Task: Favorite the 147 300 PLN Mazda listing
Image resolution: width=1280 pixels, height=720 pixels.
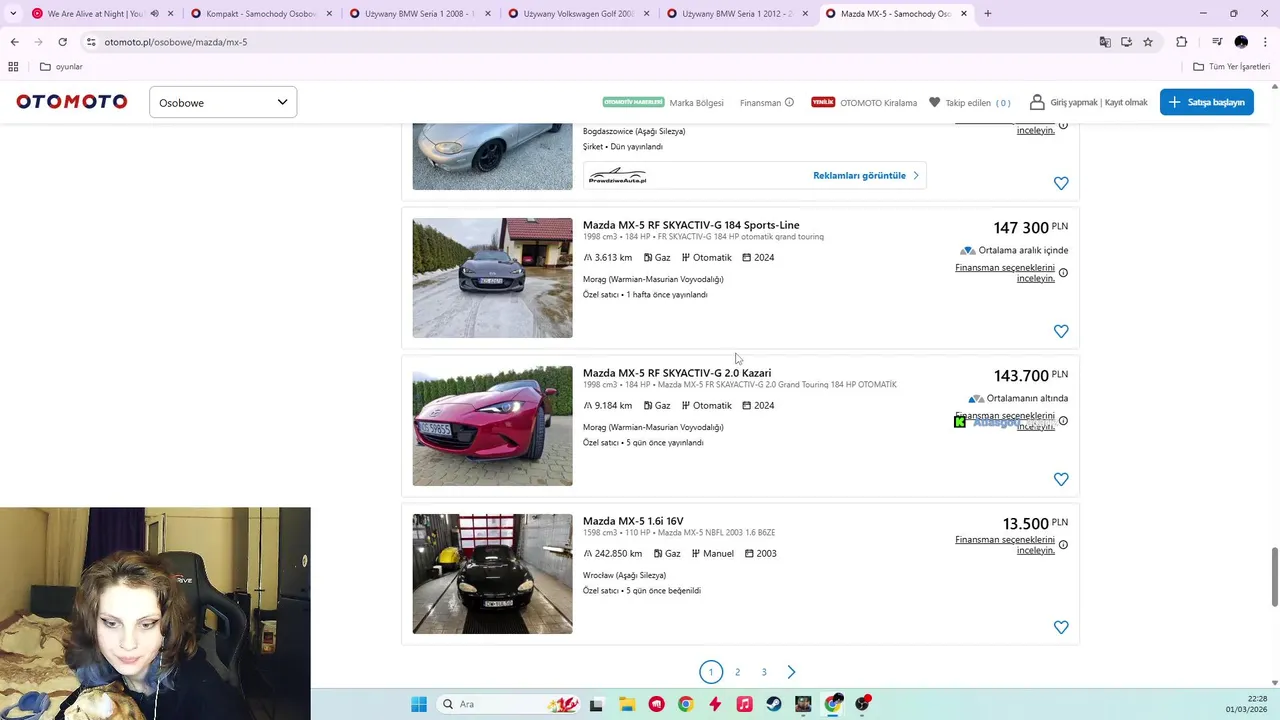Action: (x=1061, y=331)
